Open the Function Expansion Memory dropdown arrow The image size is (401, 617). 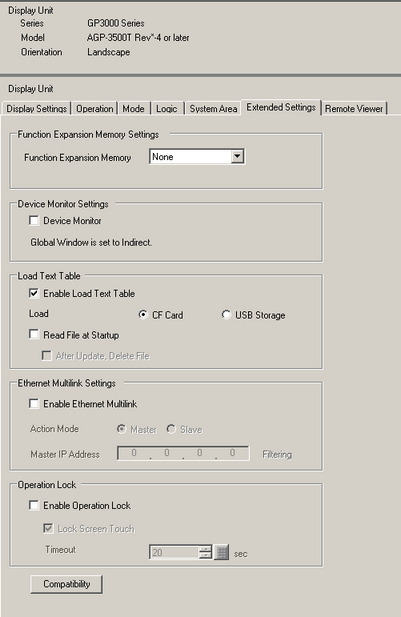tap(237, 157)
